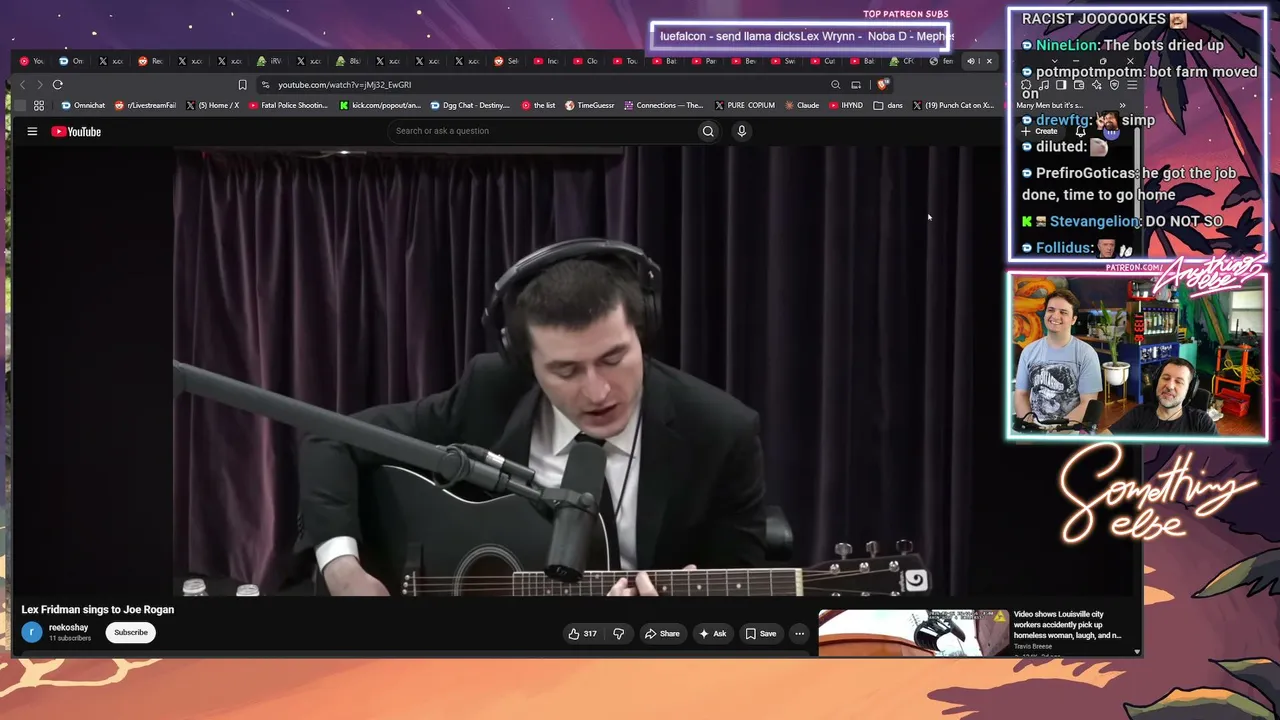Viewport: 1280px width, 720px height.
Task: Go to the YouTube home logo
Action: click(76, 131)
